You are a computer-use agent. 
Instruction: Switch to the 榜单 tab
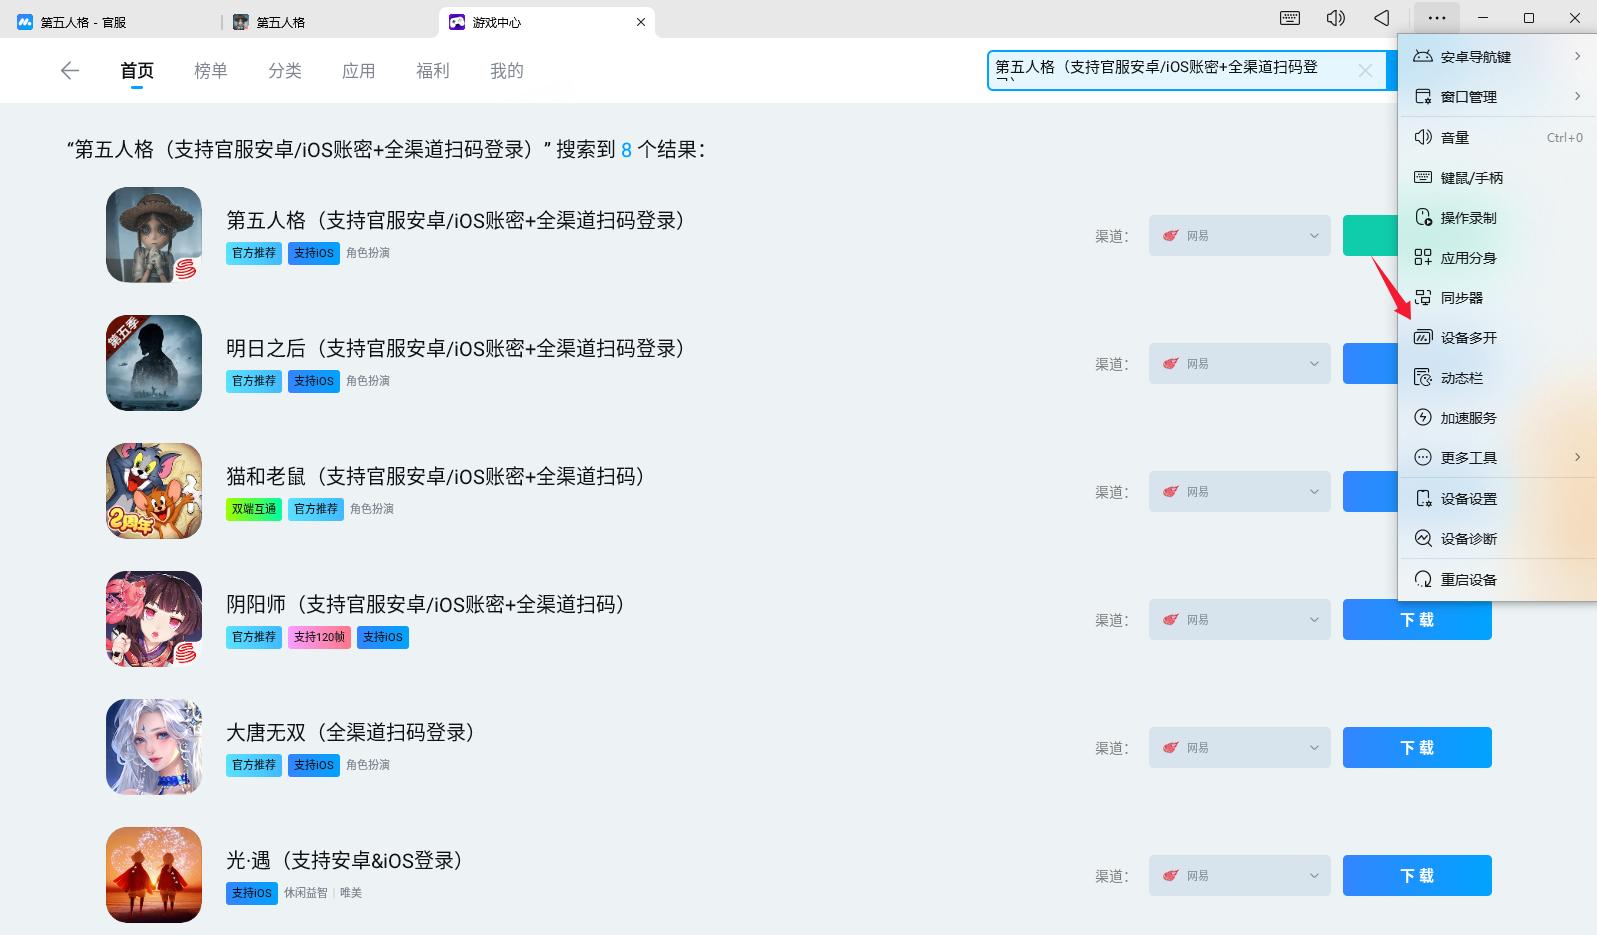click(211, 70)
